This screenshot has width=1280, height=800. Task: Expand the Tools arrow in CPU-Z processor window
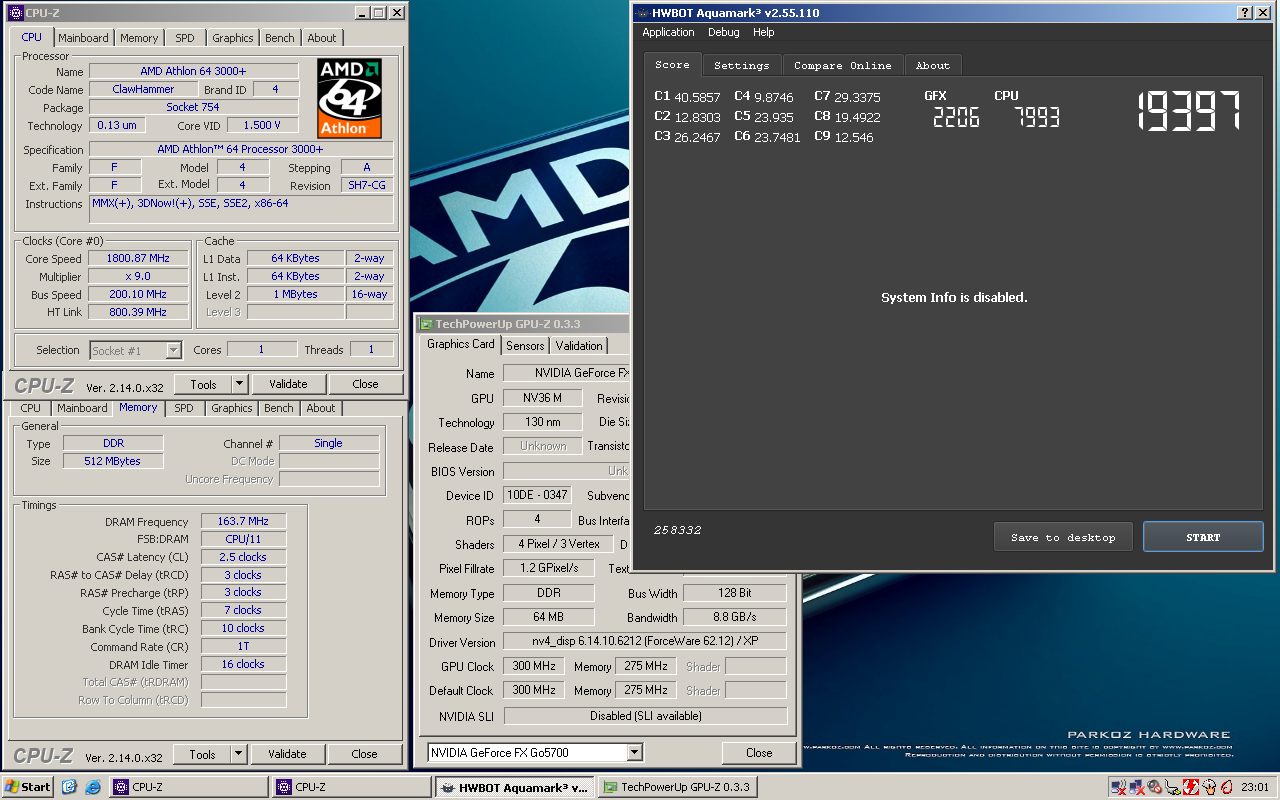[240, 384]
